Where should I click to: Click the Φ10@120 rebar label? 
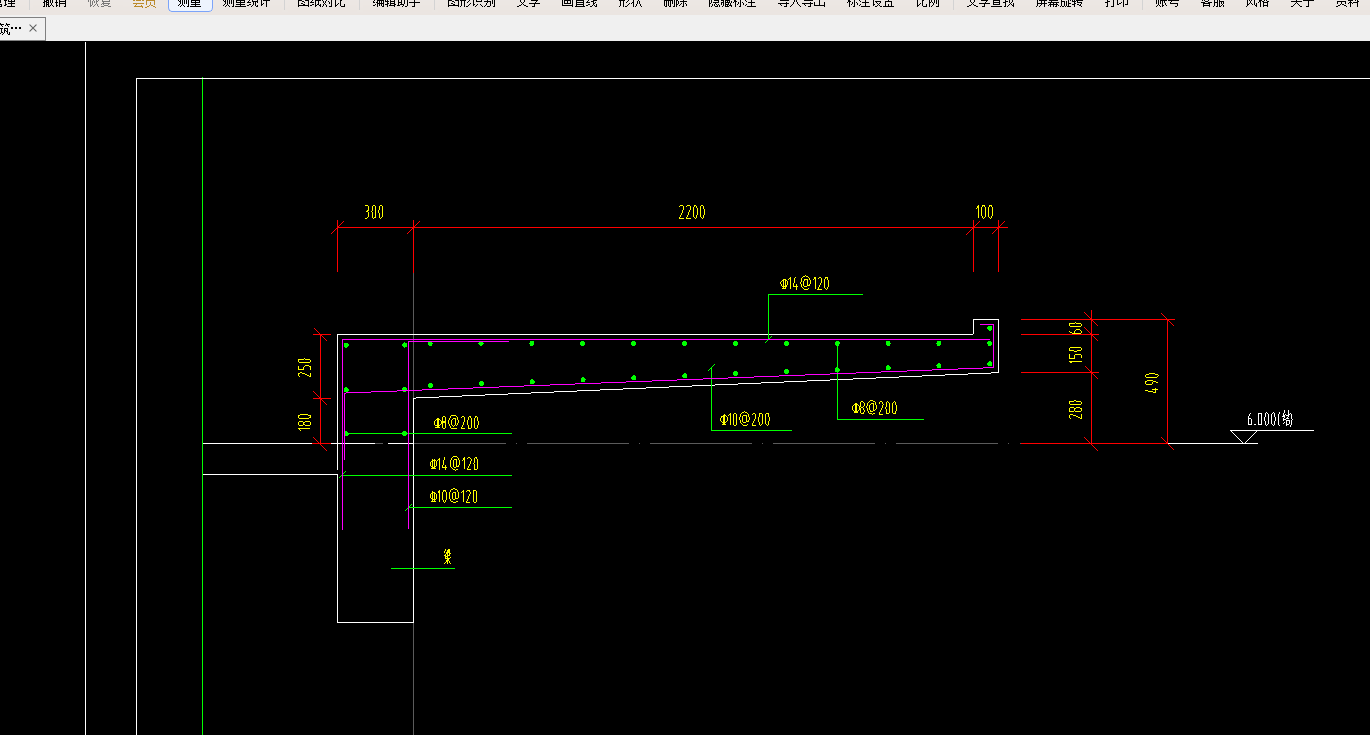[x=454, y=496]
